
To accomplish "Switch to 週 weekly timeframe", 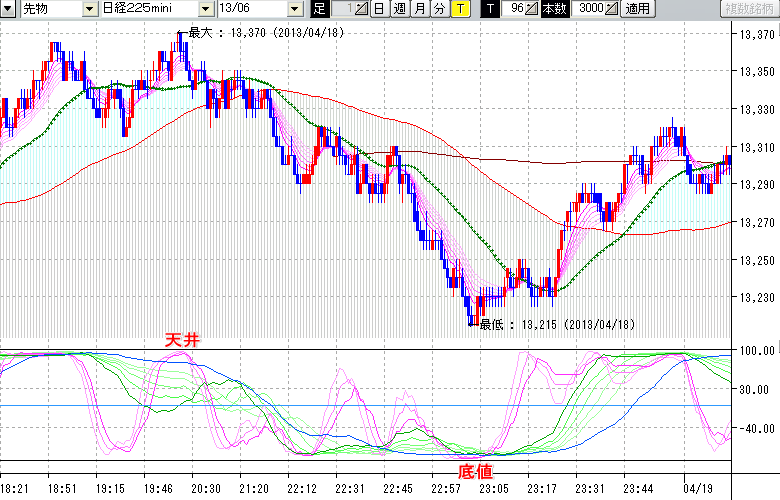I will pyautogui.click(x=399, y=9).
